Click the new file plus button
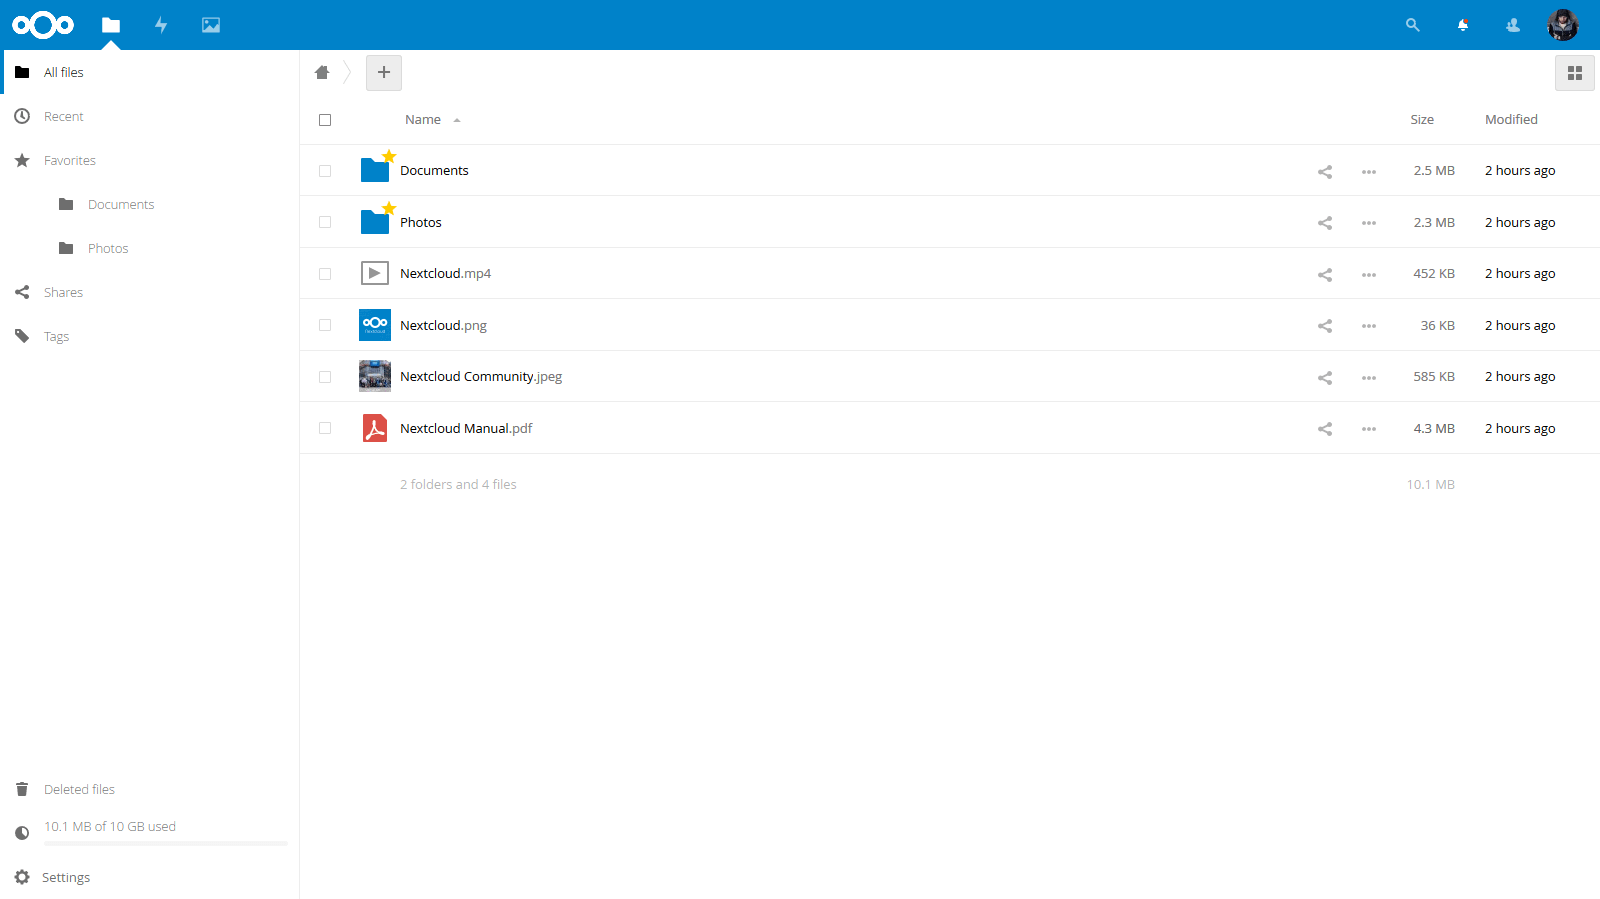Screen dimensions: 1600x899 tap(384, 72)
